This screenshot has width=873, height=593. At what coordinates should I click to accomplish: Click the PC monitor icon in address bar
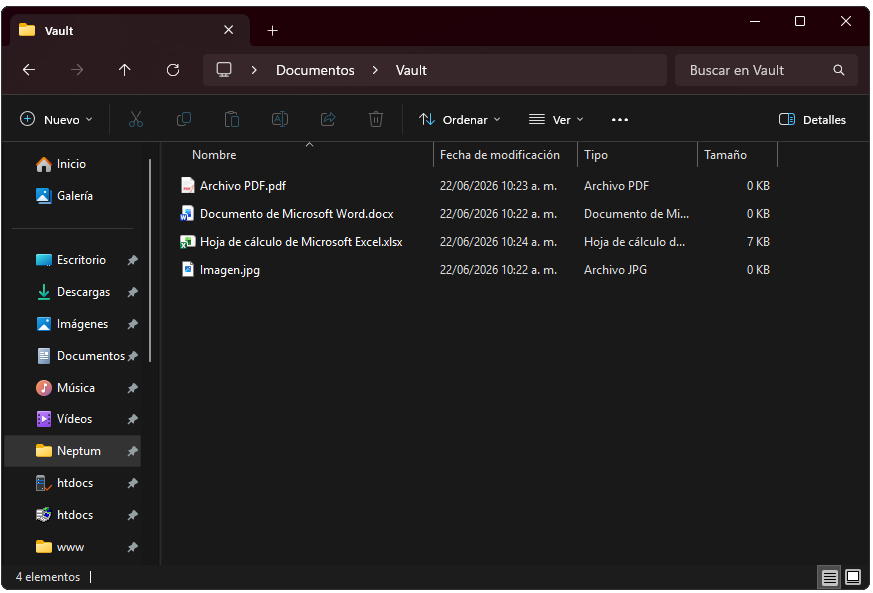pos(224,70)
